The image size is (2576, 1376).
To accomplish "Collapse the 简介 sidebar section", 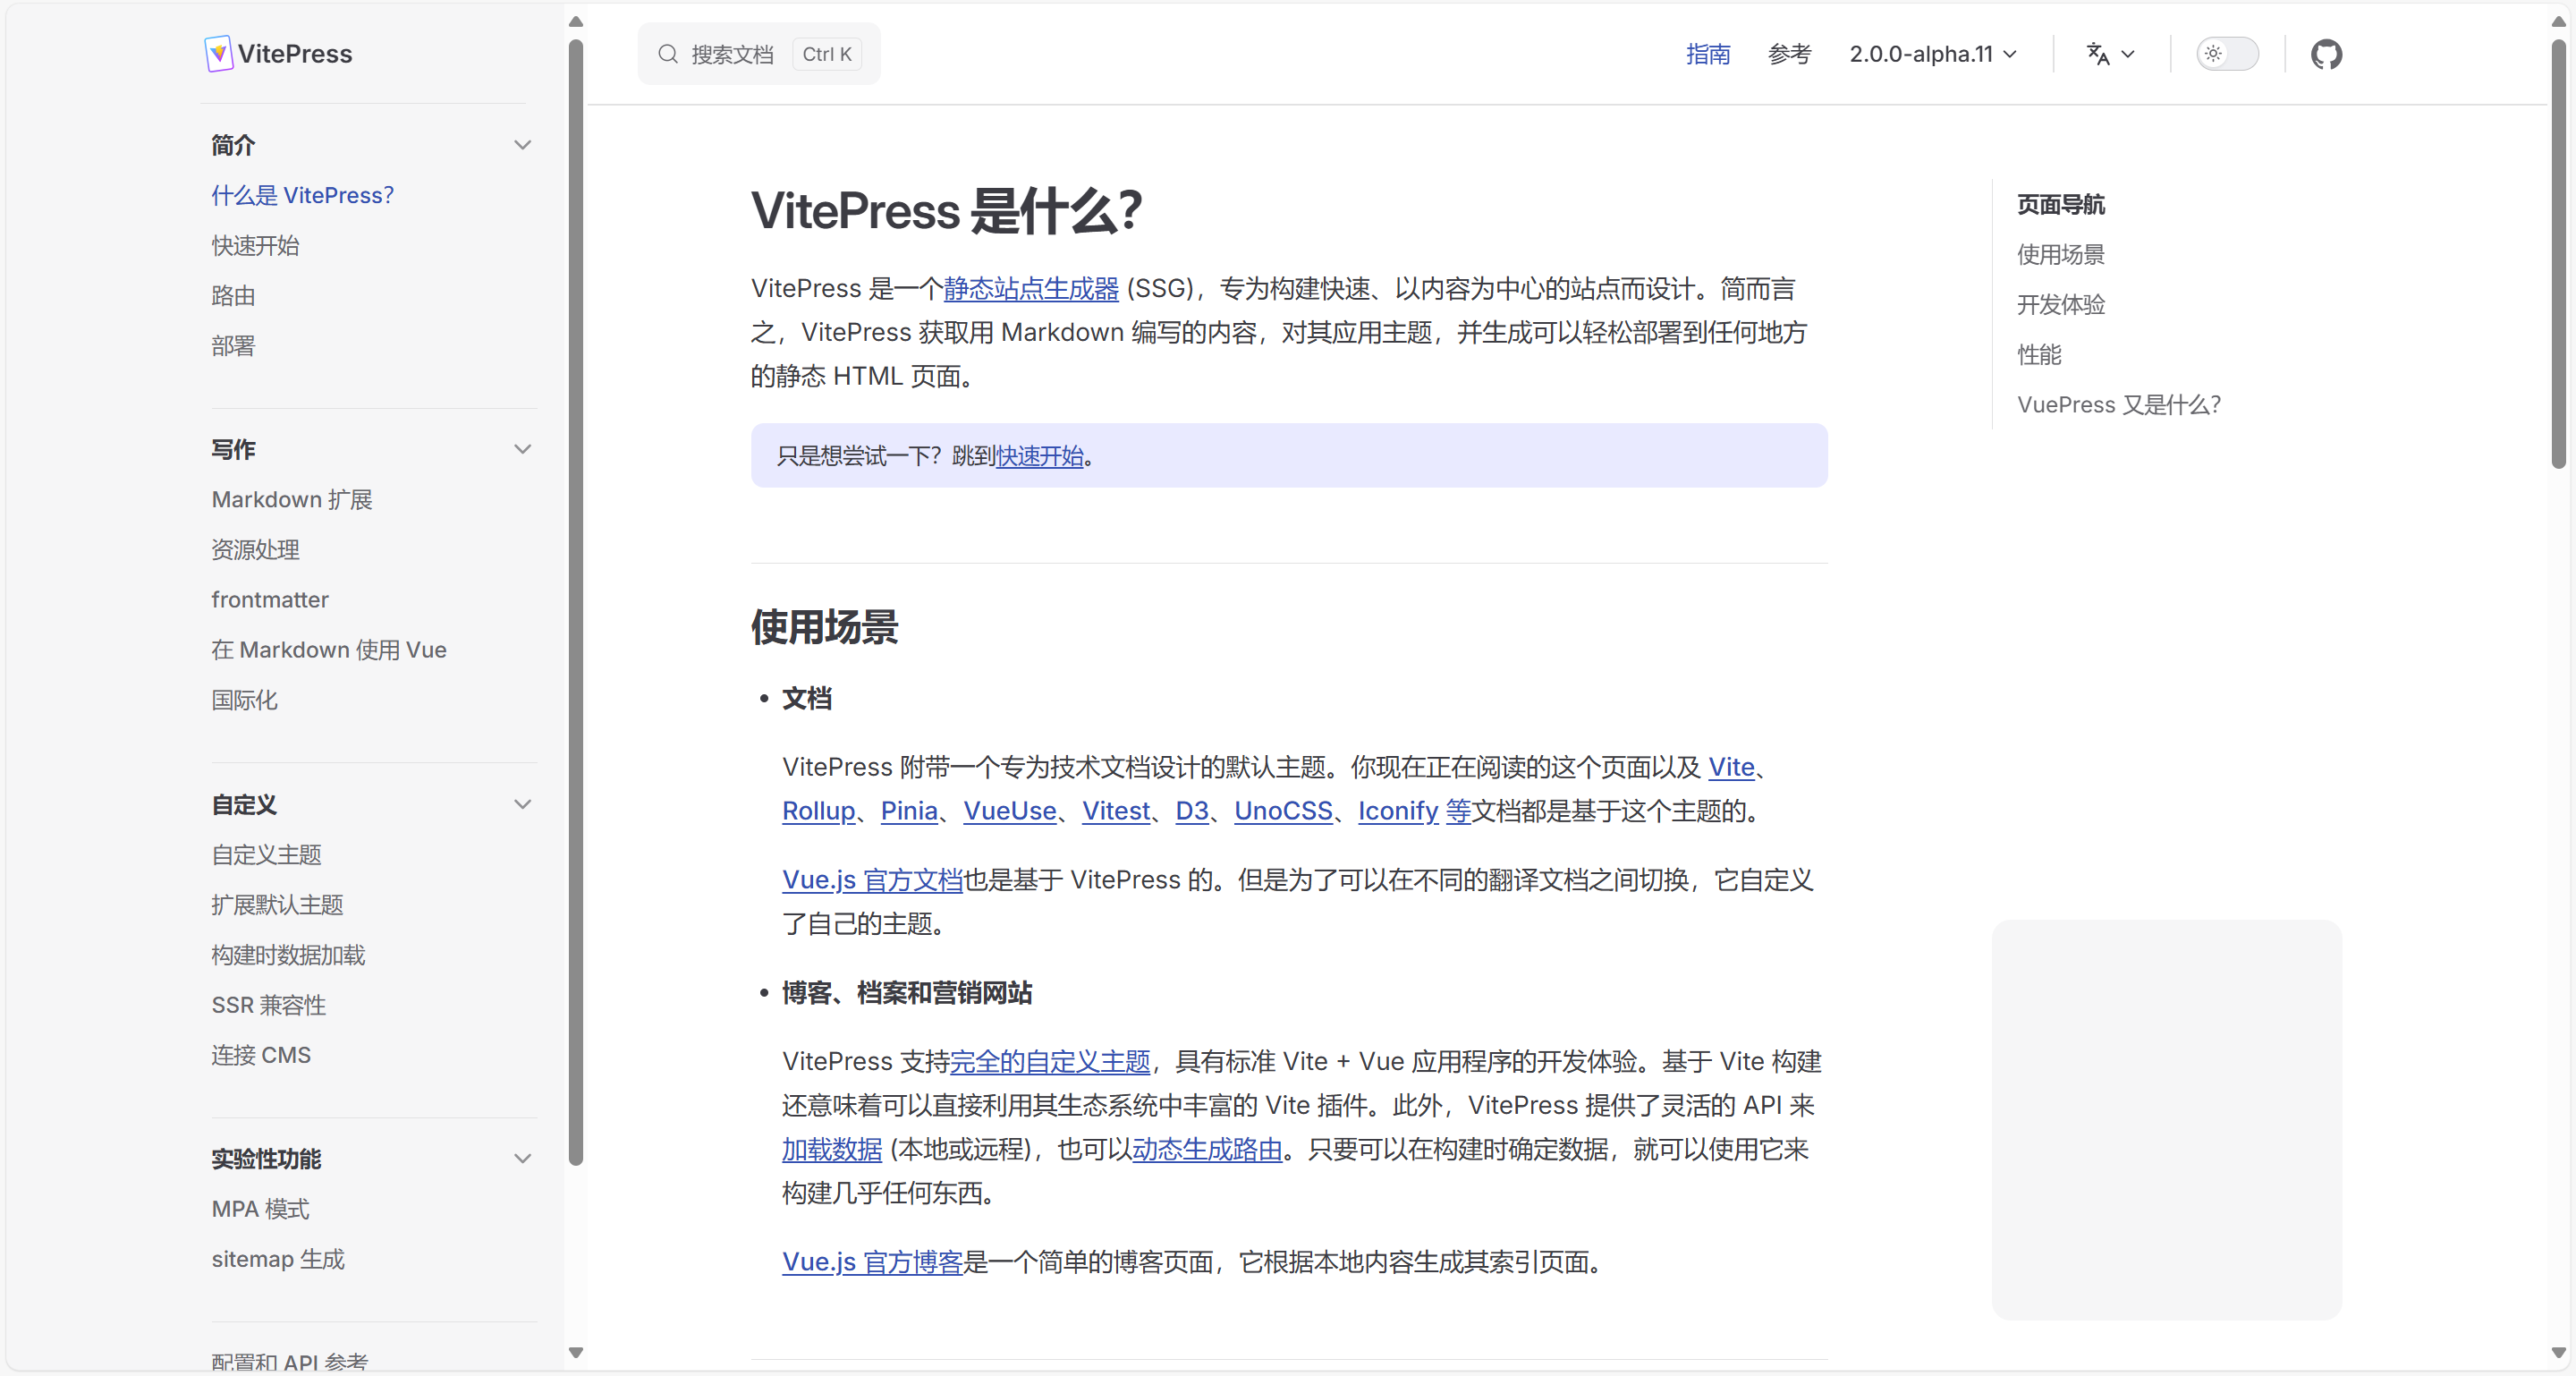I will point(522,145).
